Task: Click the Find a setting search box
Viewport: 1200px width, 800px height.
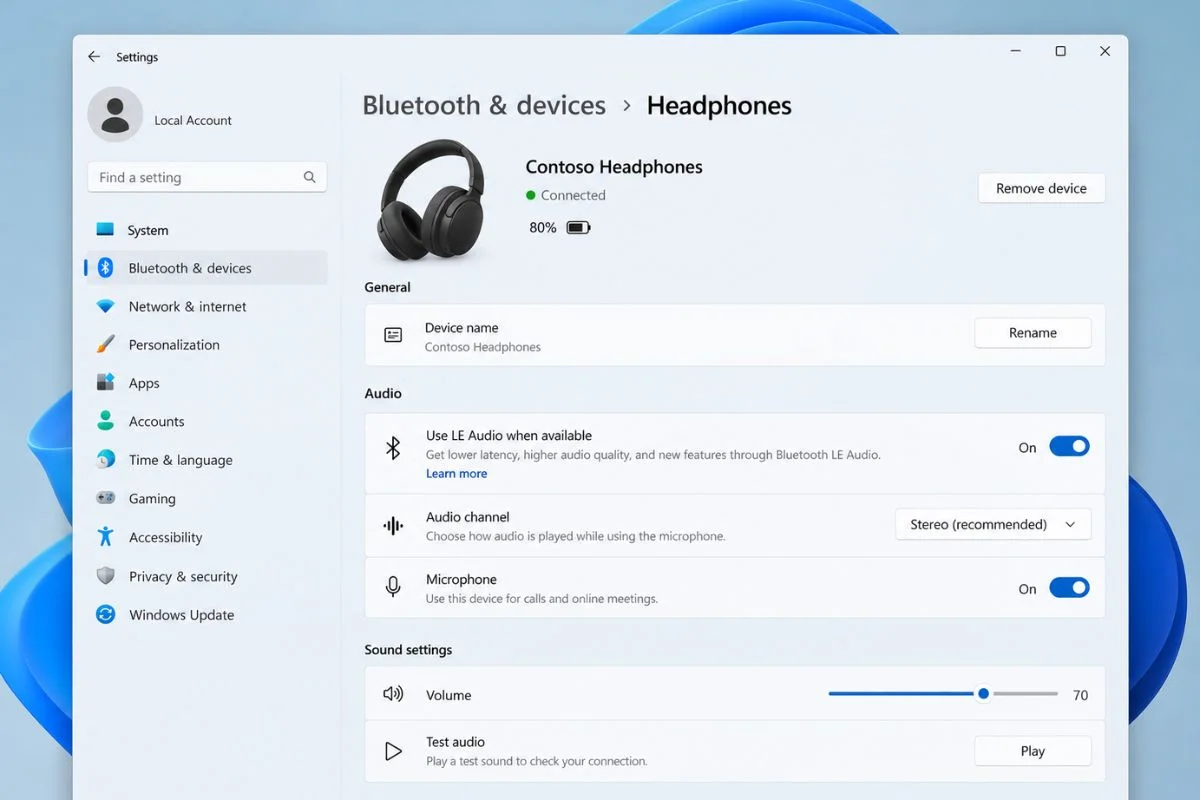Action: pyautogui.click(x=207, y=177)
